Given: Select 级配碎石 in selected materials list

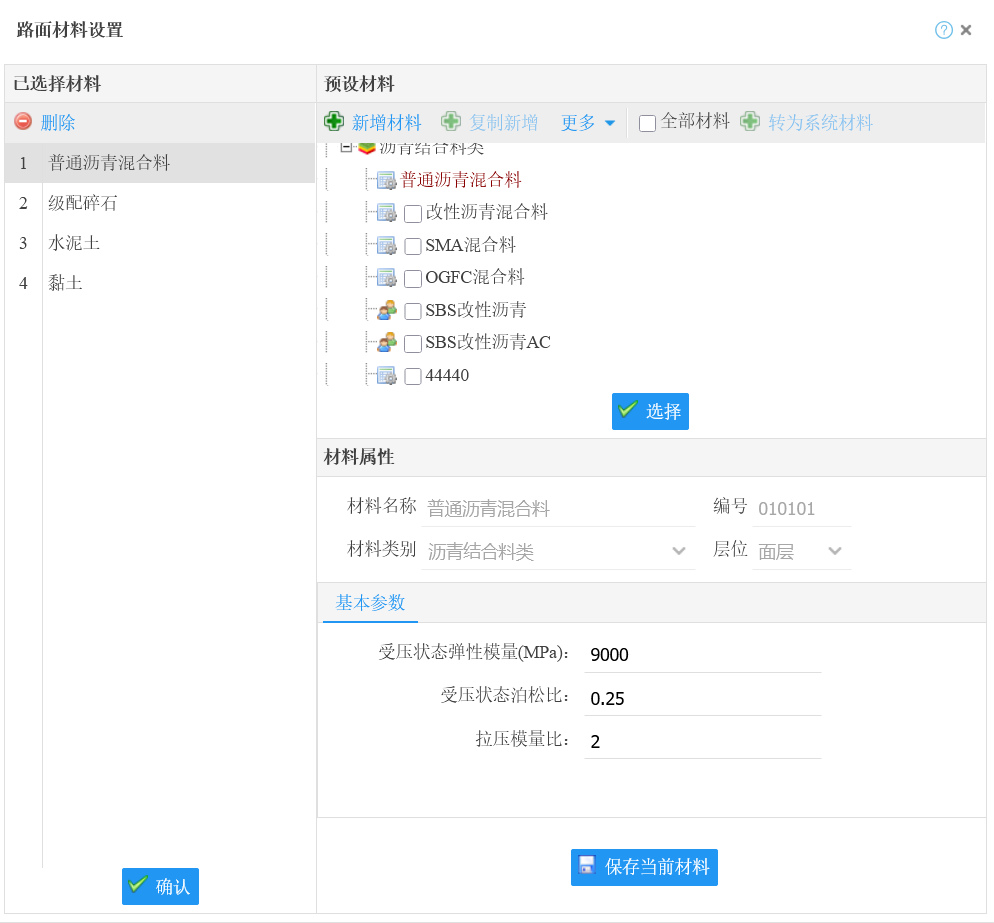Looking at the screenshot, I should [x=83, y=203].
